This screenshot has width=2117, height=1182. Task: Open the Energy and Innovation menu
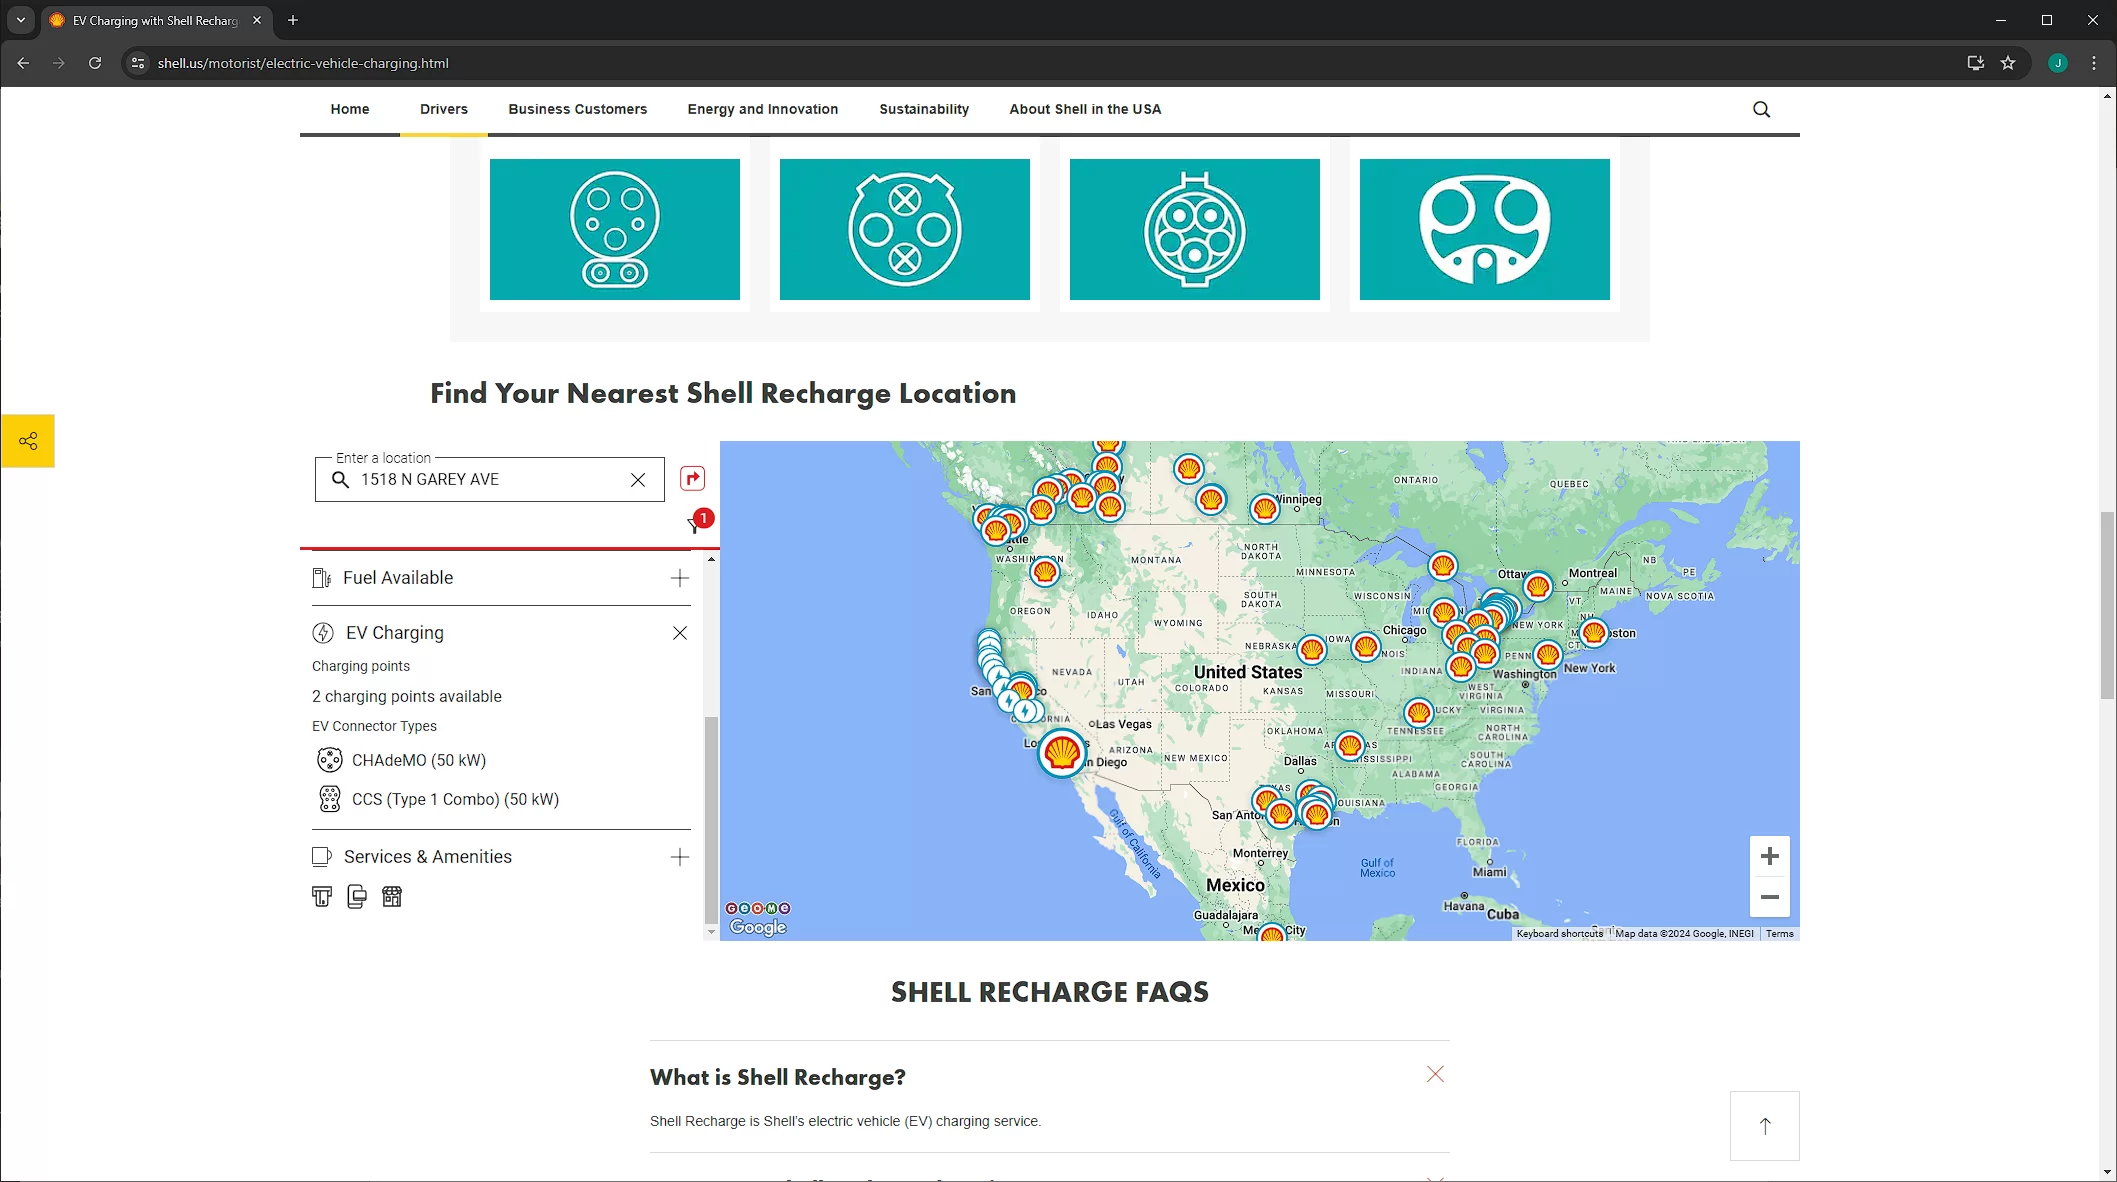(763, 109)
